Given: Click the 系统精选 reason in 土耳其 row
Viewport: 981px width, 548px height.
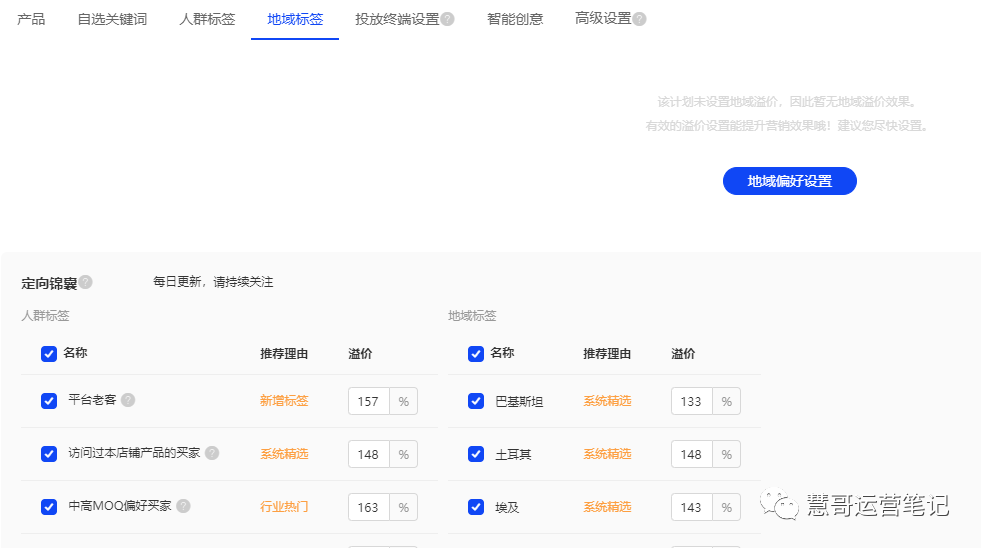Looking at the screenshot, I should (607, 454).
